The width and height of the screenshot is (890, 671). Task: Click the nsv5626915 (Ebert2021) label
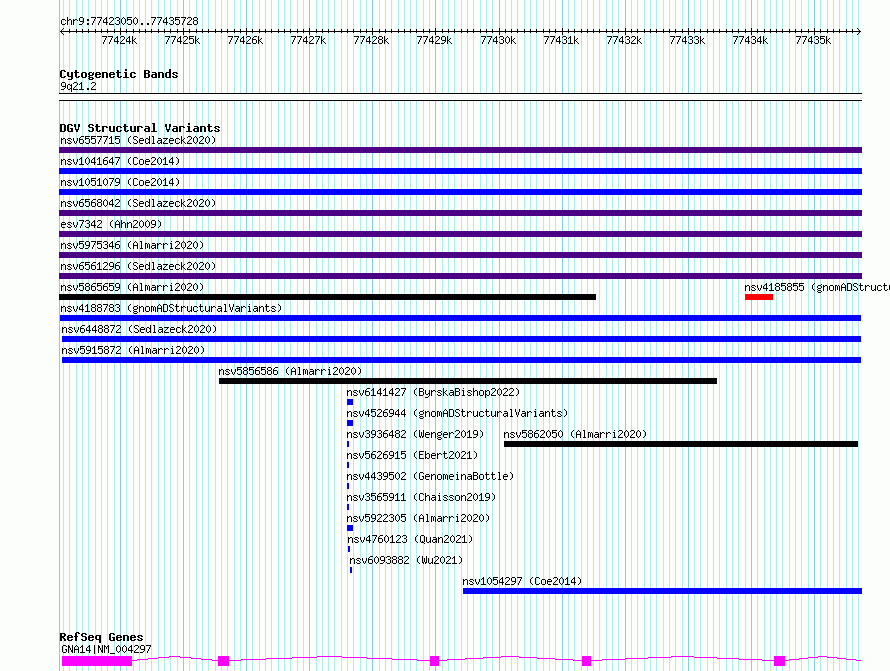412,455
